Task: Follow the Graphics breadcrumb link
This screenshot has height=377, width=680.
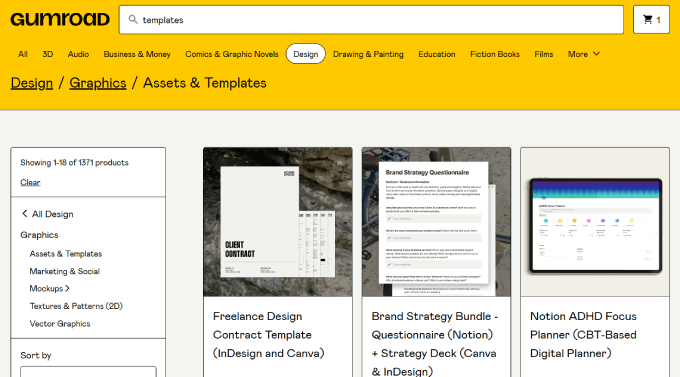Action: point(98,83)
